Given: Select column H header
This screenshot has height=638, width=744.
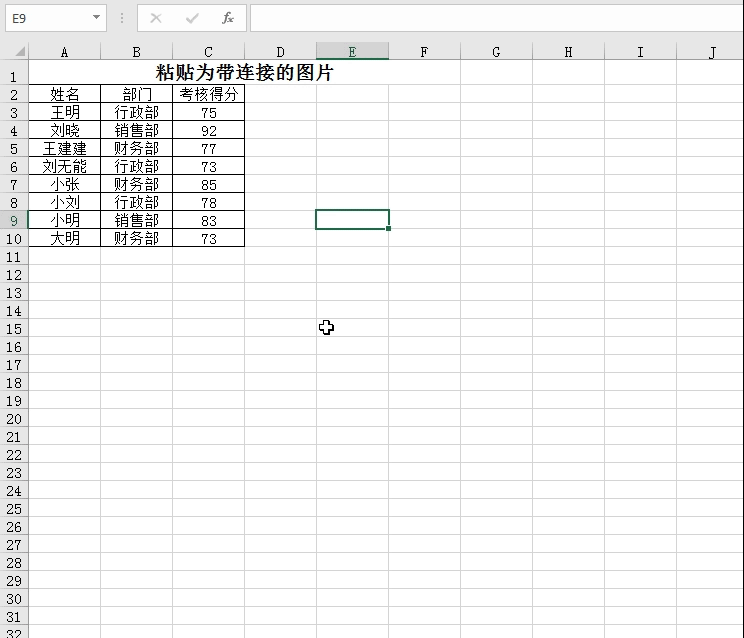Looking at the screenshot, I should click(x=568, y=52).
